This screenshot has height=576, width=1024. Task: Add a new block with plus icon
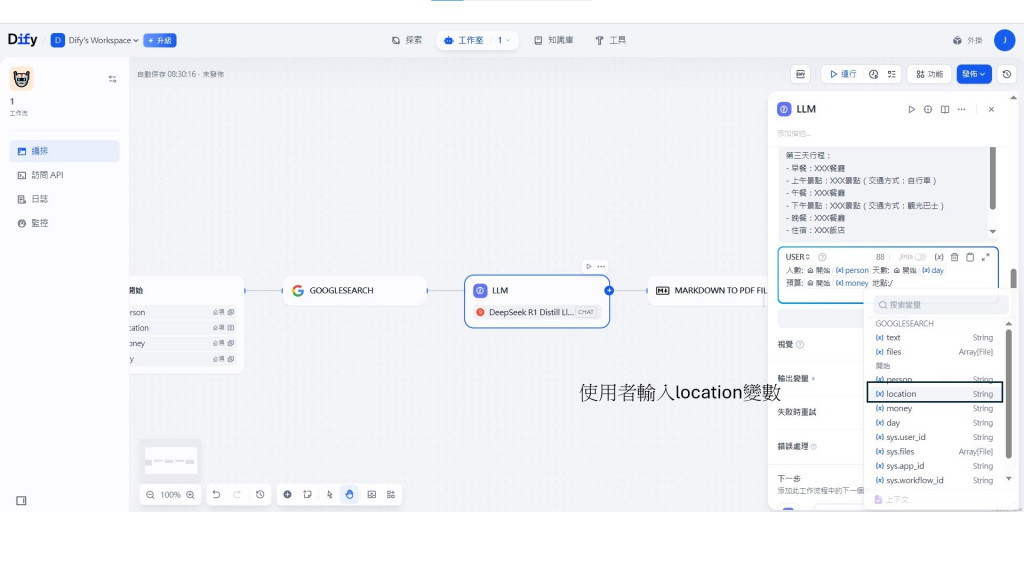pos(287,495)
